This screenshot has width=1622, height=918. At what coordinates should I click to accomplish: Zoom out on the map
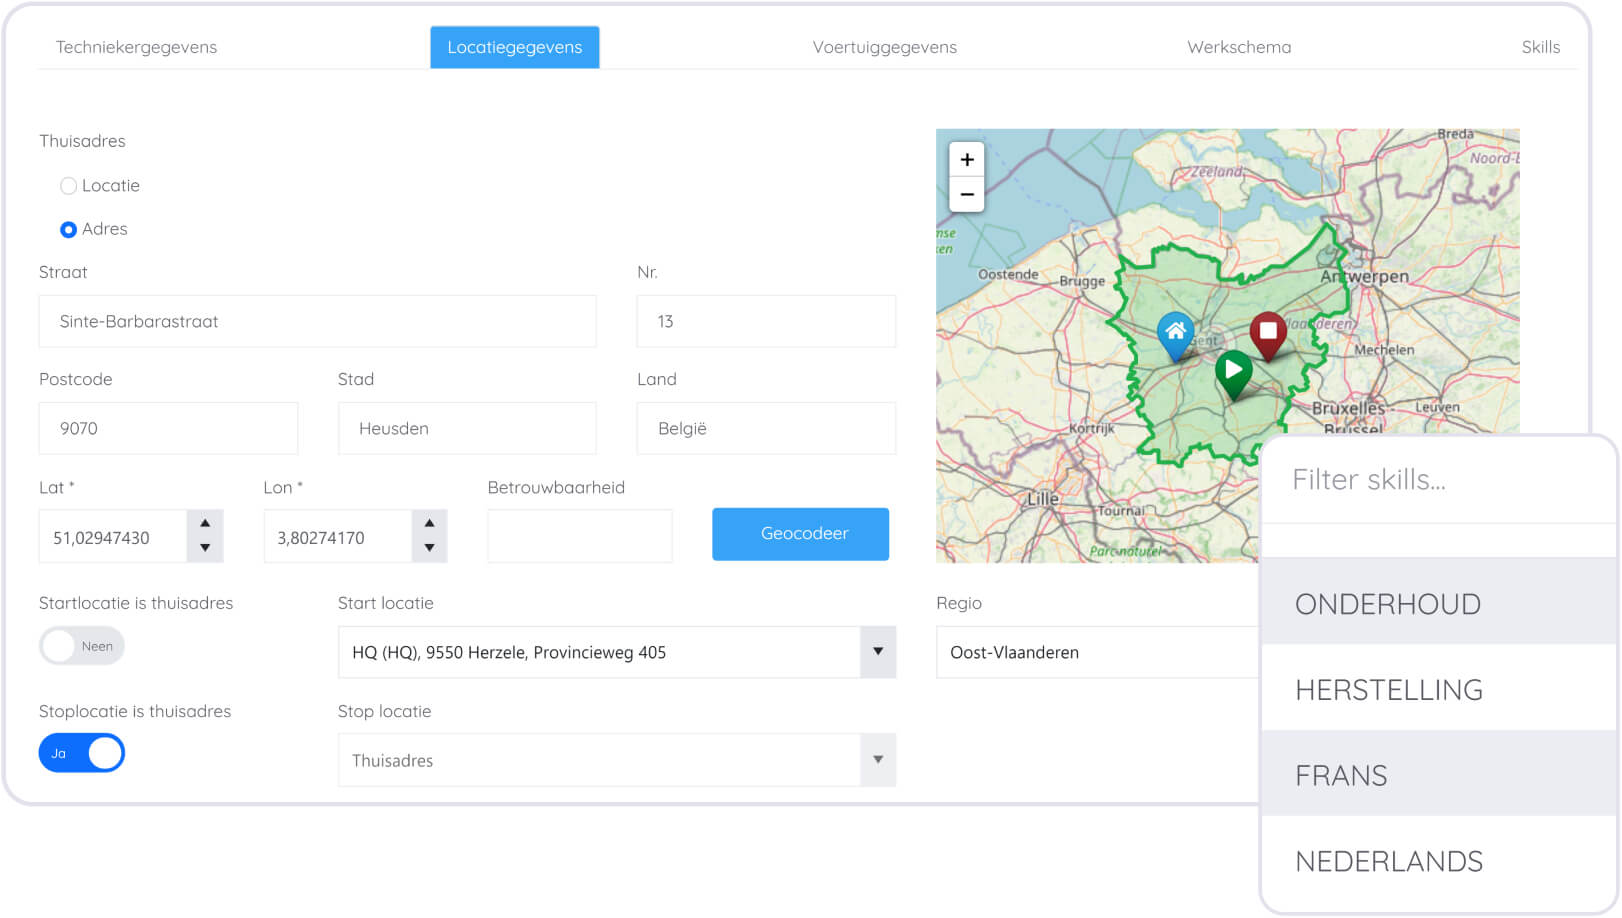pyautogui.click(x=967, y=194)
